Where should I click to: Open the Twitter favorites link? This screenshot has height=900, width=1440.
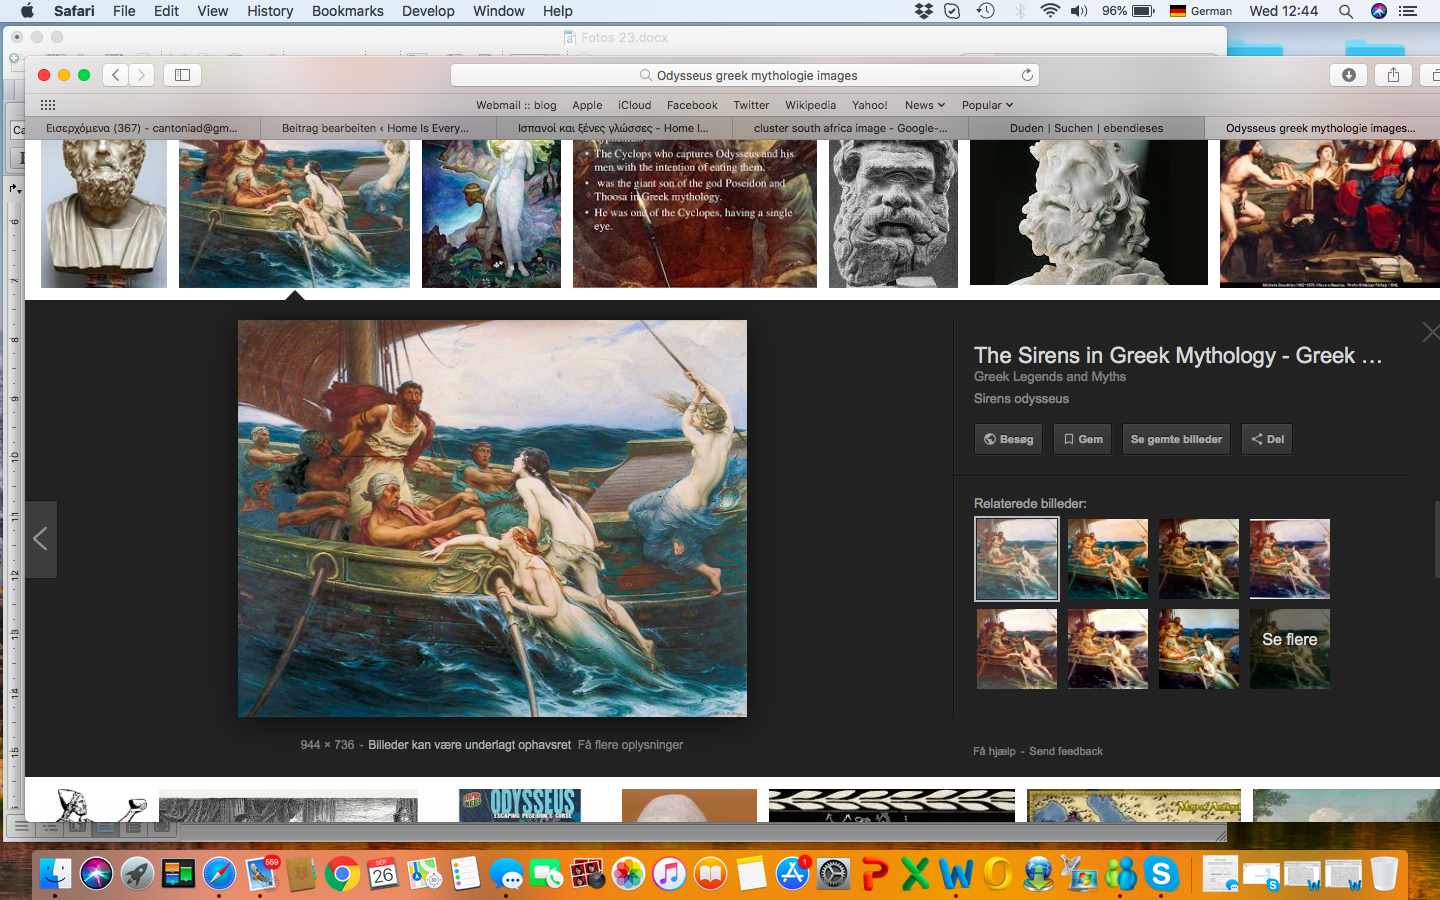coord(751,105)
